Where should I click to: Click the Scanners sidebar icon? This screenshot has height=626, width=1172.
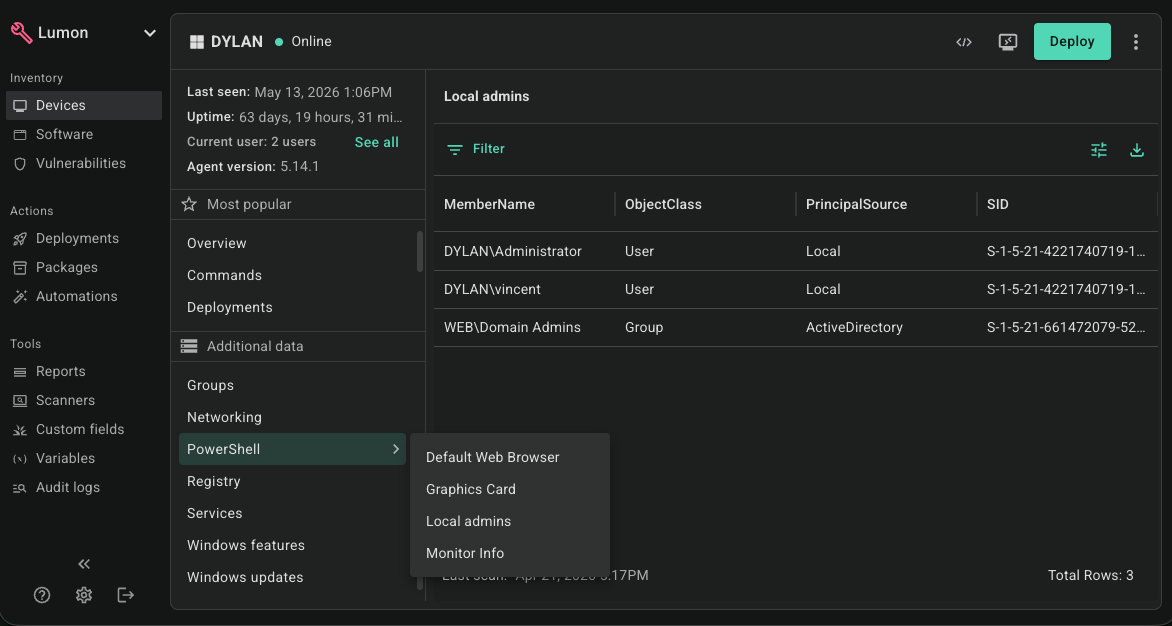click(20, 400)
